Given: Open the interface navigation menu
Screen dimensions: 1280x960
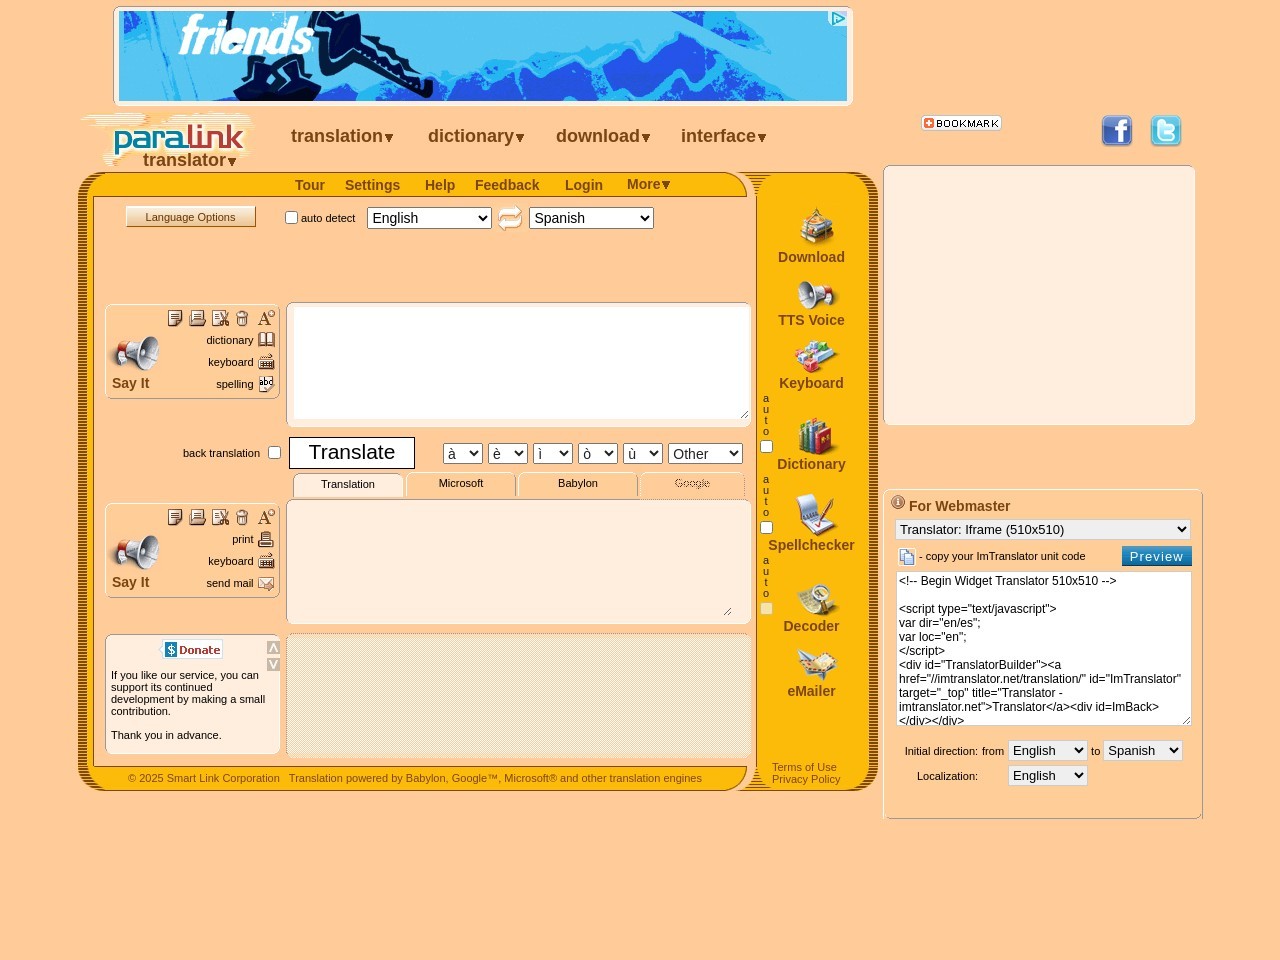Looking at the screenshot, I should 724,136.
